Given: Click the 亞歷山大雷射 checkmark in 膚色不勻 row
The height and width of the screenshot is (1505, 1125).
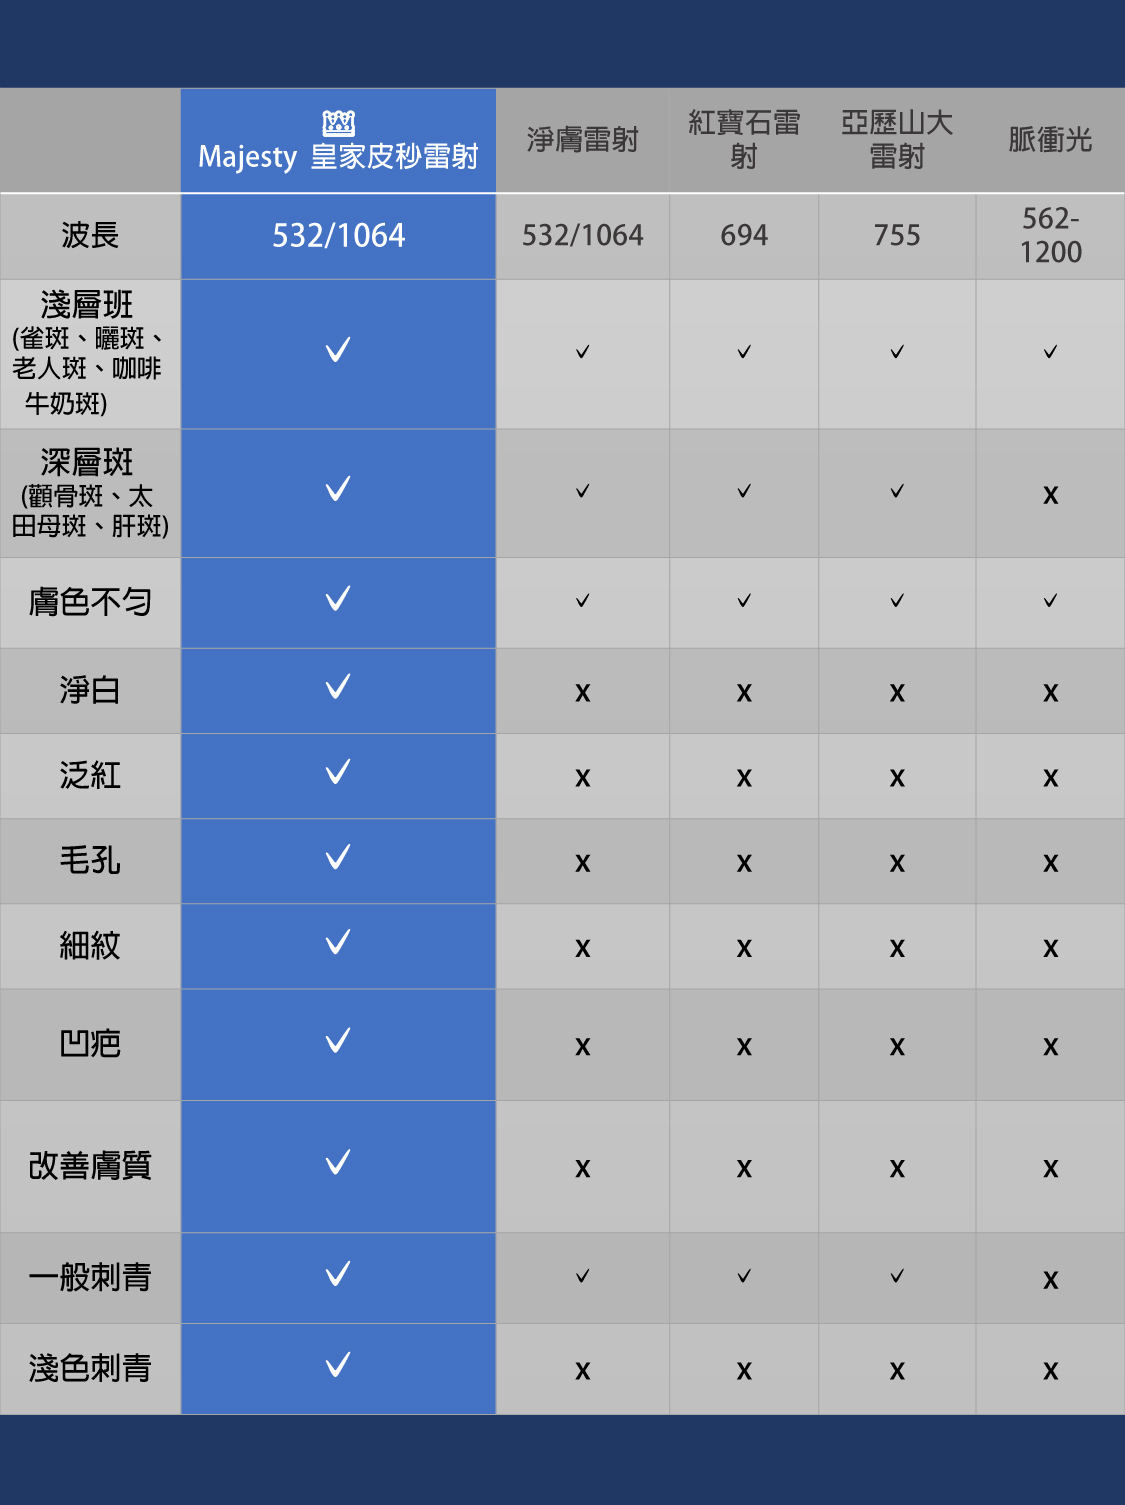Looking at the screenshot, I should coord(897,601).
